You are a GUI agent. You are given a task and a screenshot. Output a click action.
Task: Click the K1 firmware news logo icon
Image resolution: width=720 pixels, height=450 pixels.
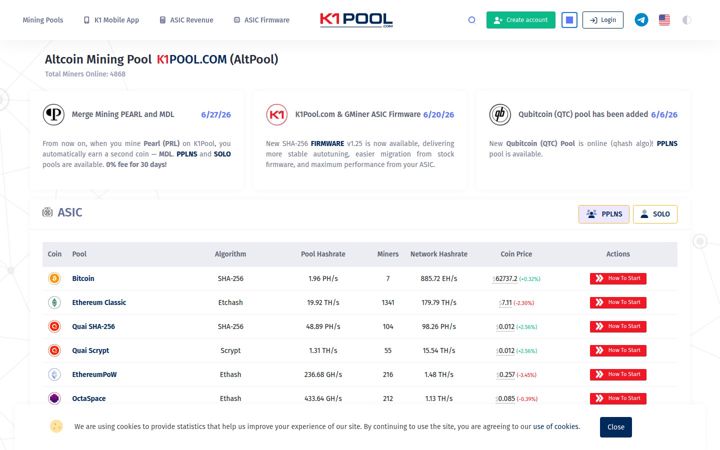[276, 114]
